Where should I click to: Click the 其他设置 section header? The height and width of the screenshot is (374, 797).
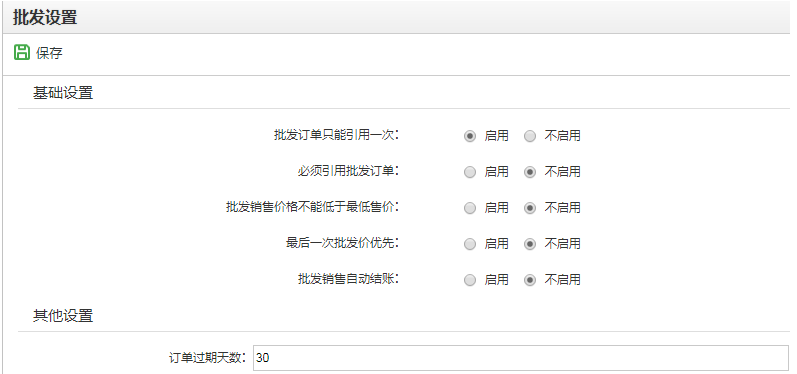point(63,316)
